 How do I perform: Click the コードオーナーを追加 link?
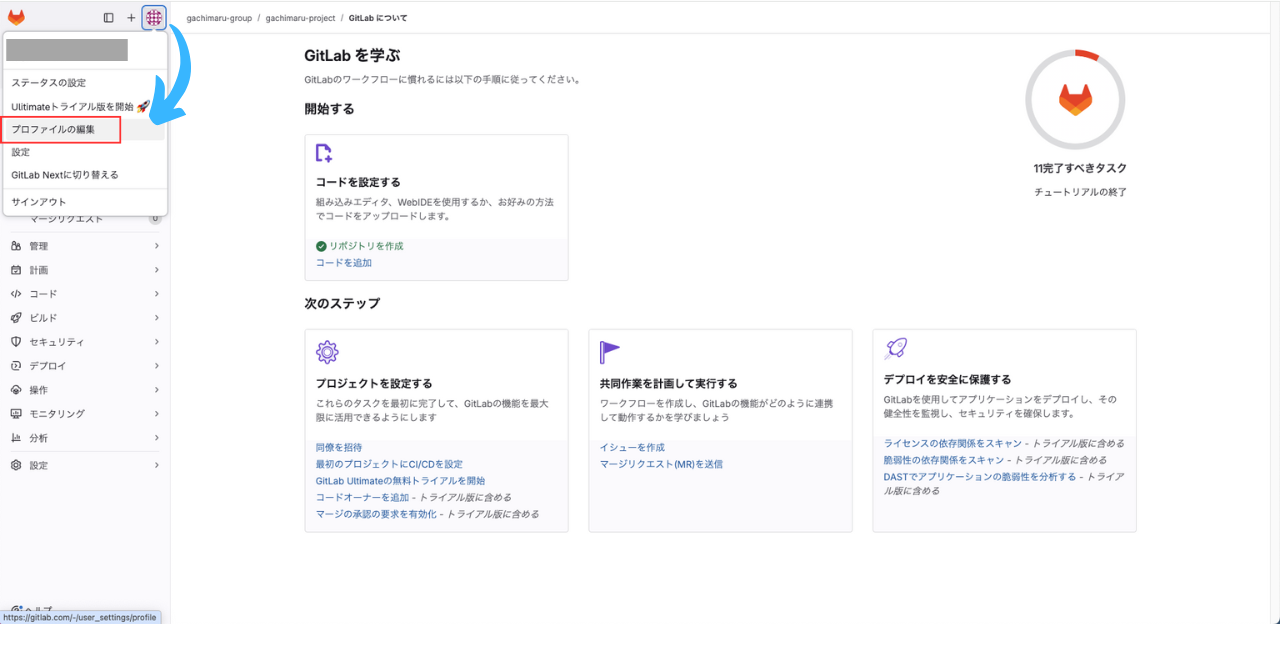coord(362,497)
